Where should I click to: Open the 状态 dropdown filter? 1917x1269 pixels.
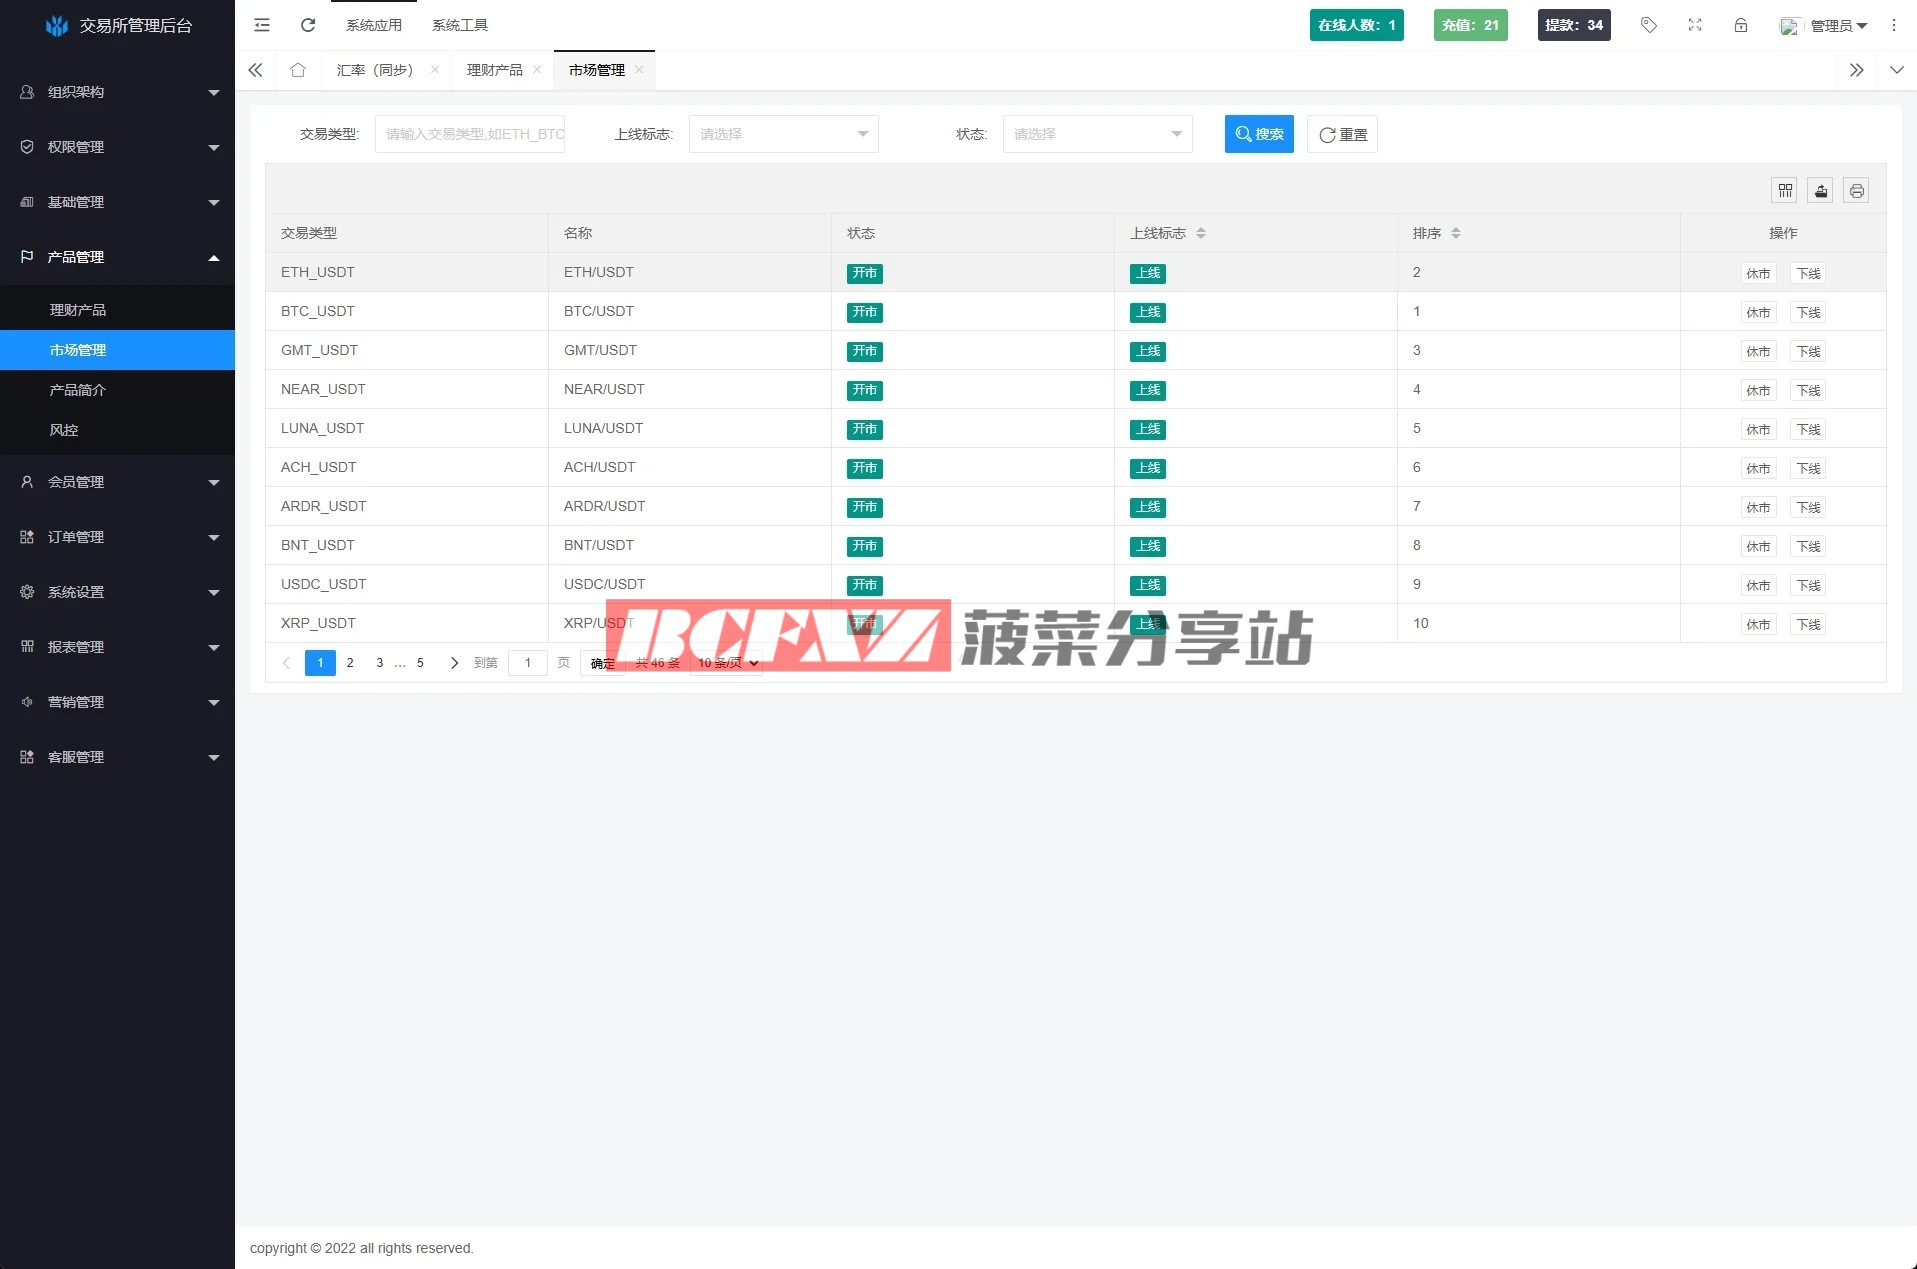coord(1097,134)
